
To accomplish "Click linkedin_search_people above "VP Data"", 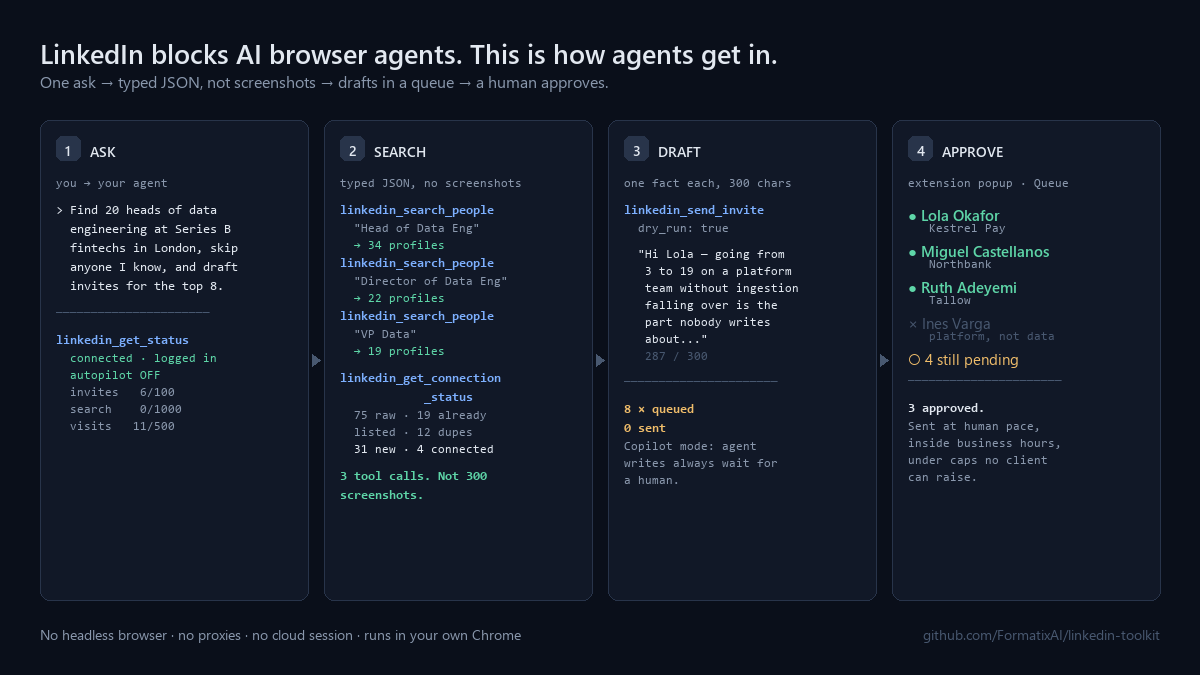I will [417, 316].
